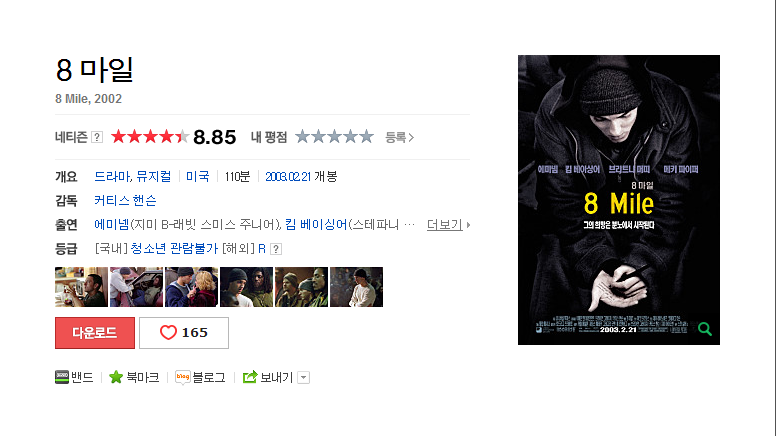Set my rating with the fifth gray star
The height and width of the screenshot is (436, 776).
pyautogui.click(x=366, y=137)
